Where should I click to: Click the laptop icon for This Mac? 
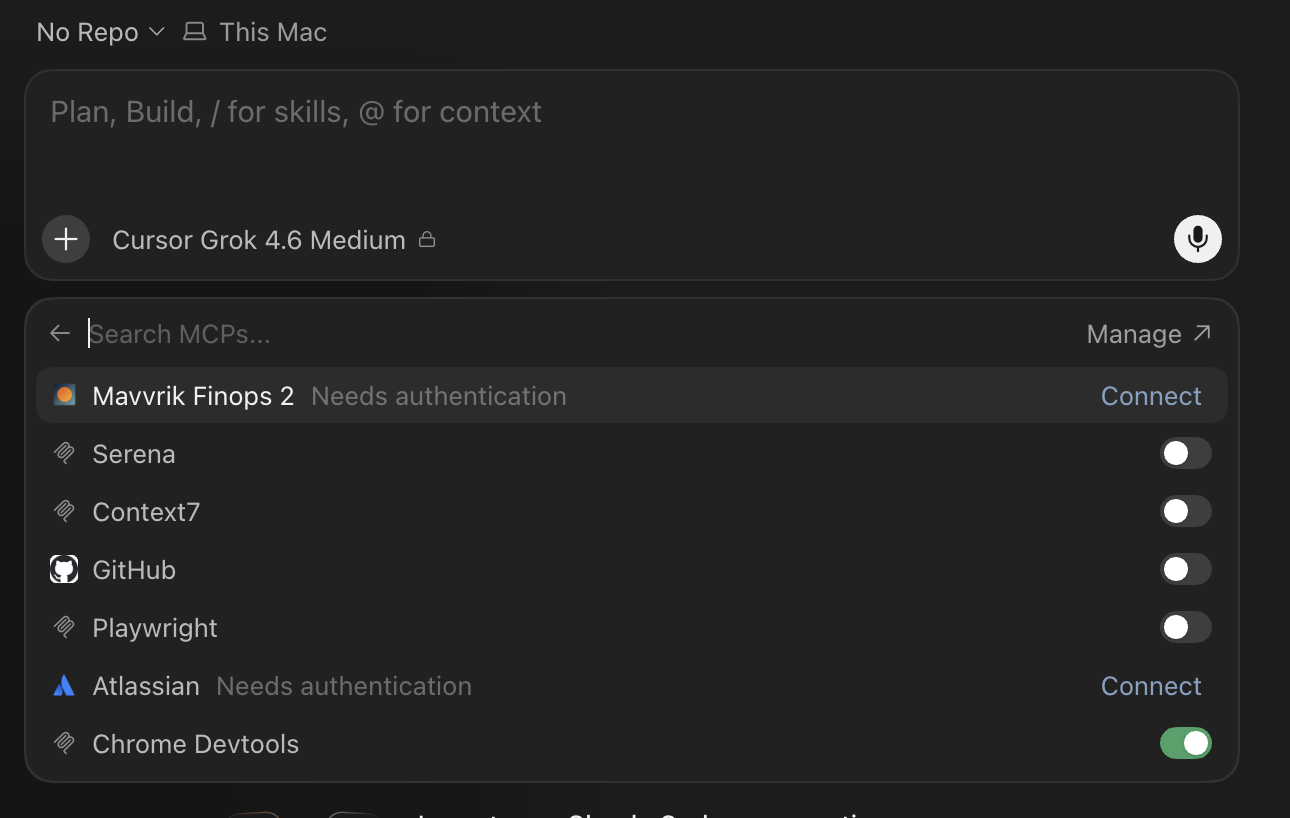(194, 32)
